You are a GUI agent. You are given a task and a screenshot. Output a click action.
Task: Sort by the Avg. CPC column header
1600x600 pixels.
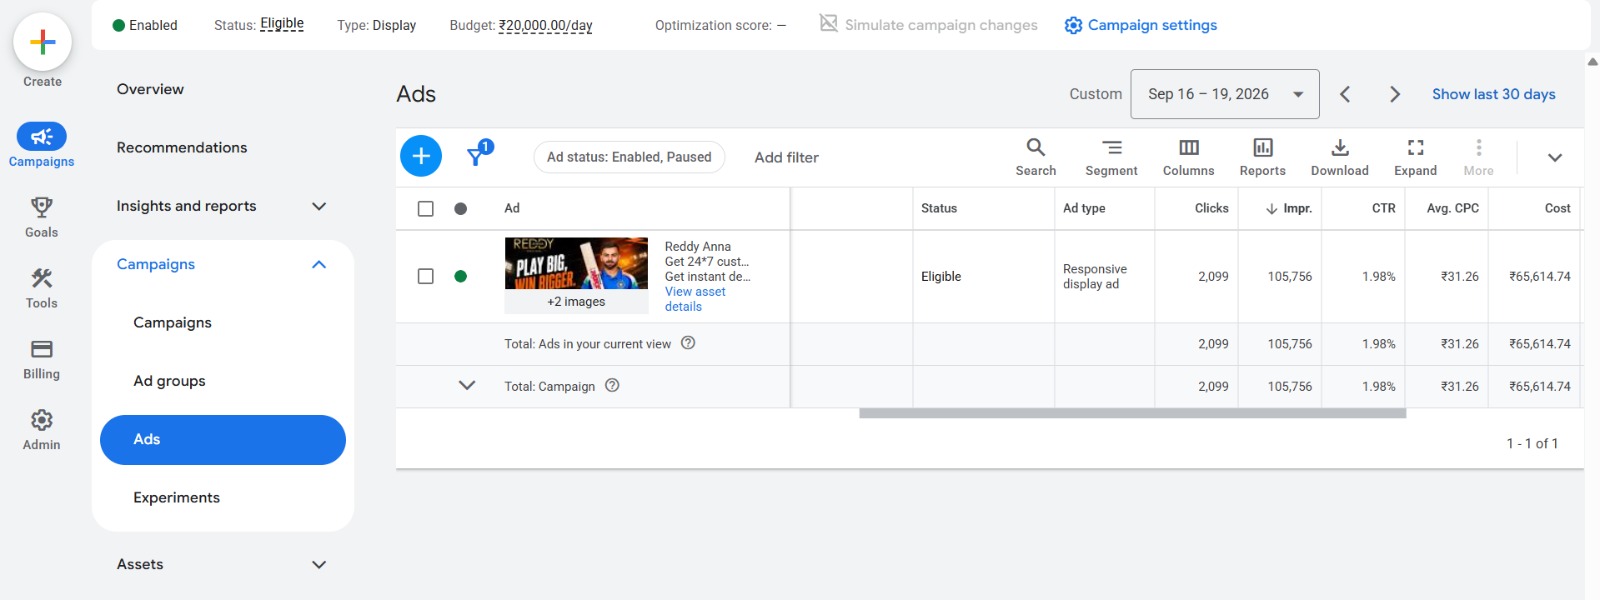[x=1452, y=208]
